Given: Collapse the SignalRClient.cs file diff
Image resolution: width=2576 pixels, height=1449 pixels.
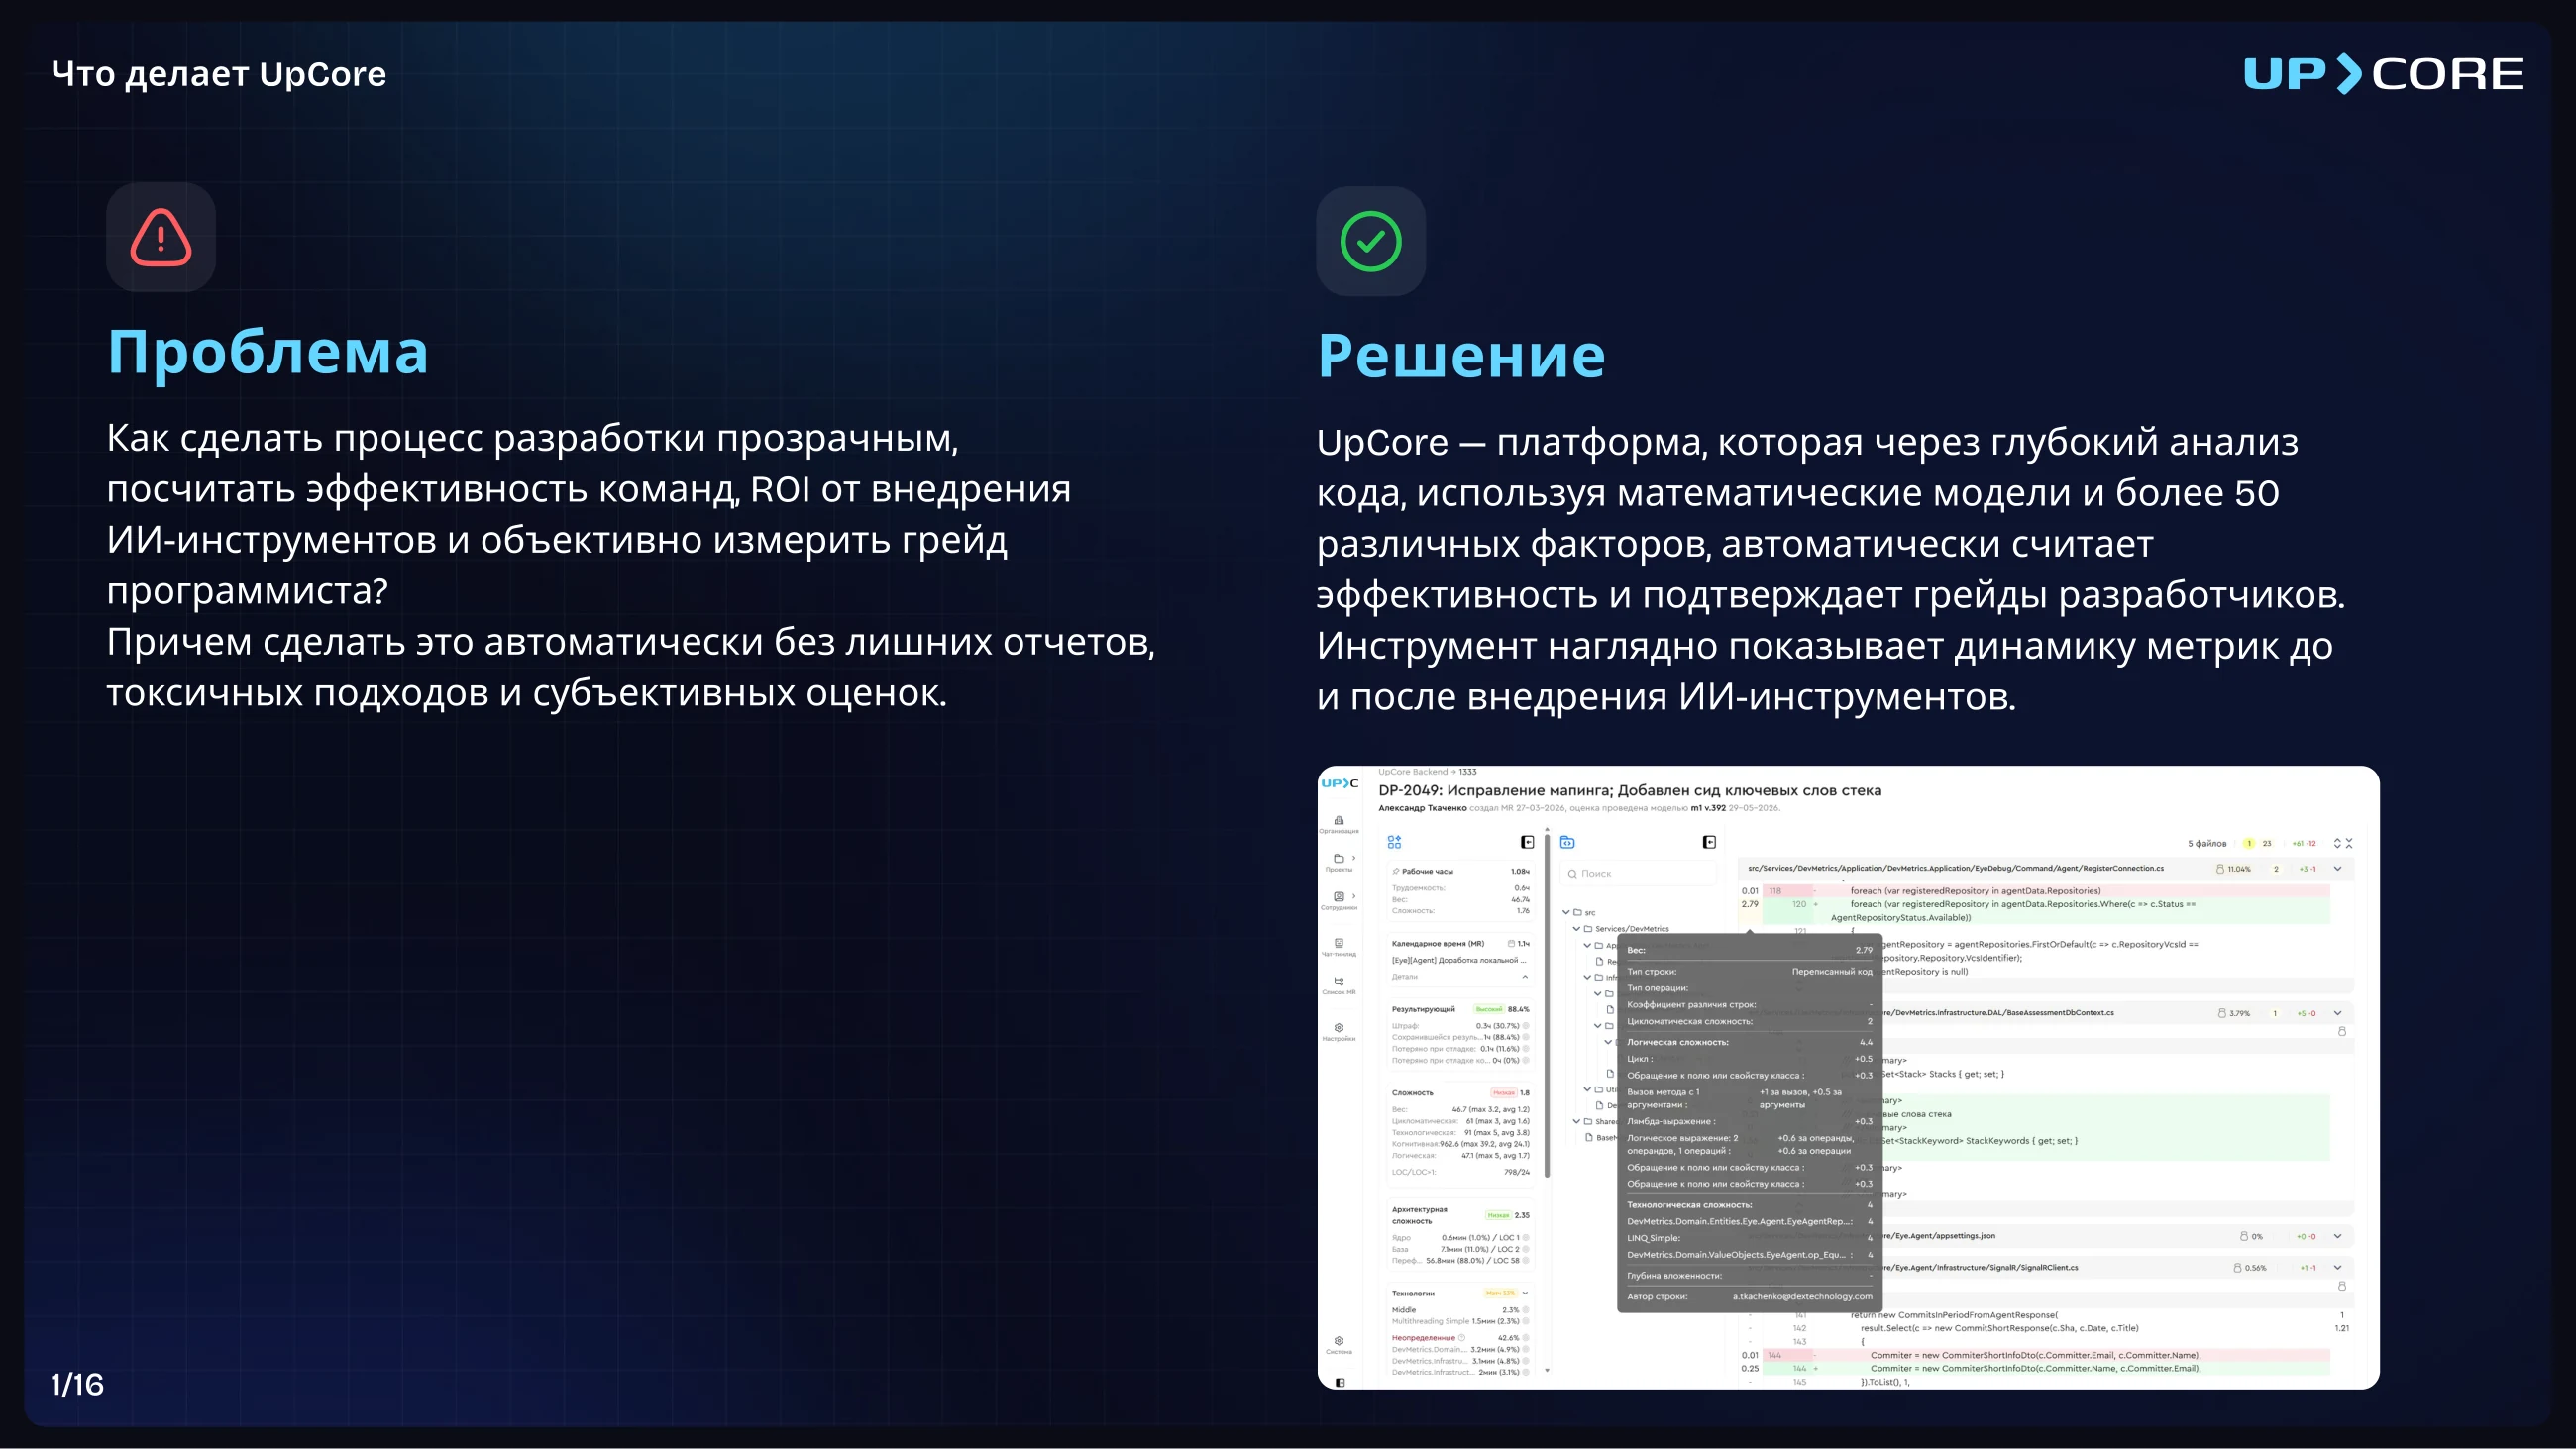Looking at the screenshot, I should tap(2337, 1267).
